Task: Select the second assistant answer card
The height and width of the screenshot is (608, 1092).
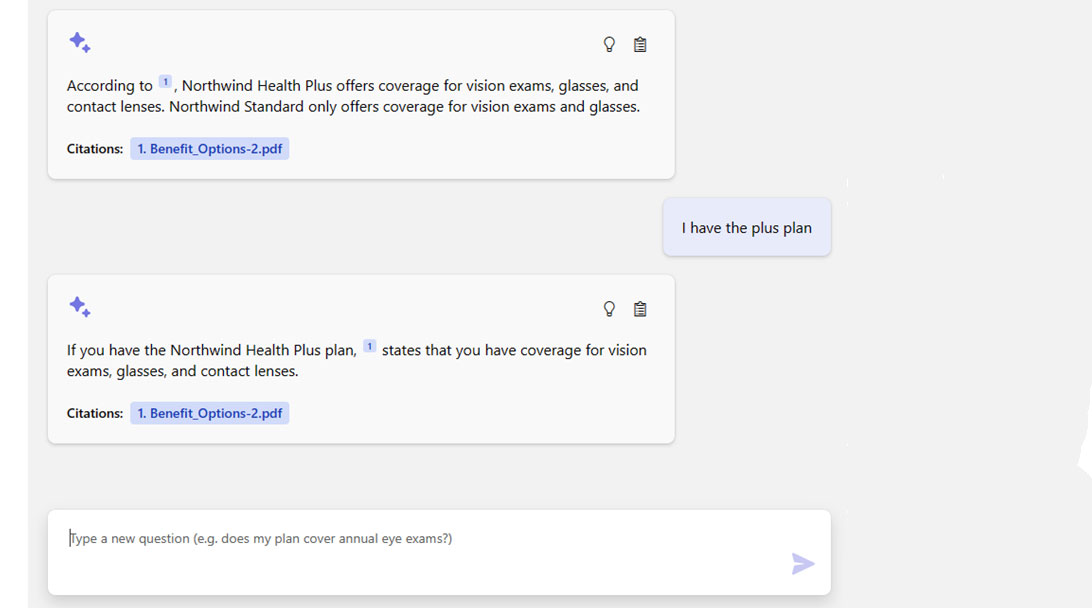Action: click(360, 360)
